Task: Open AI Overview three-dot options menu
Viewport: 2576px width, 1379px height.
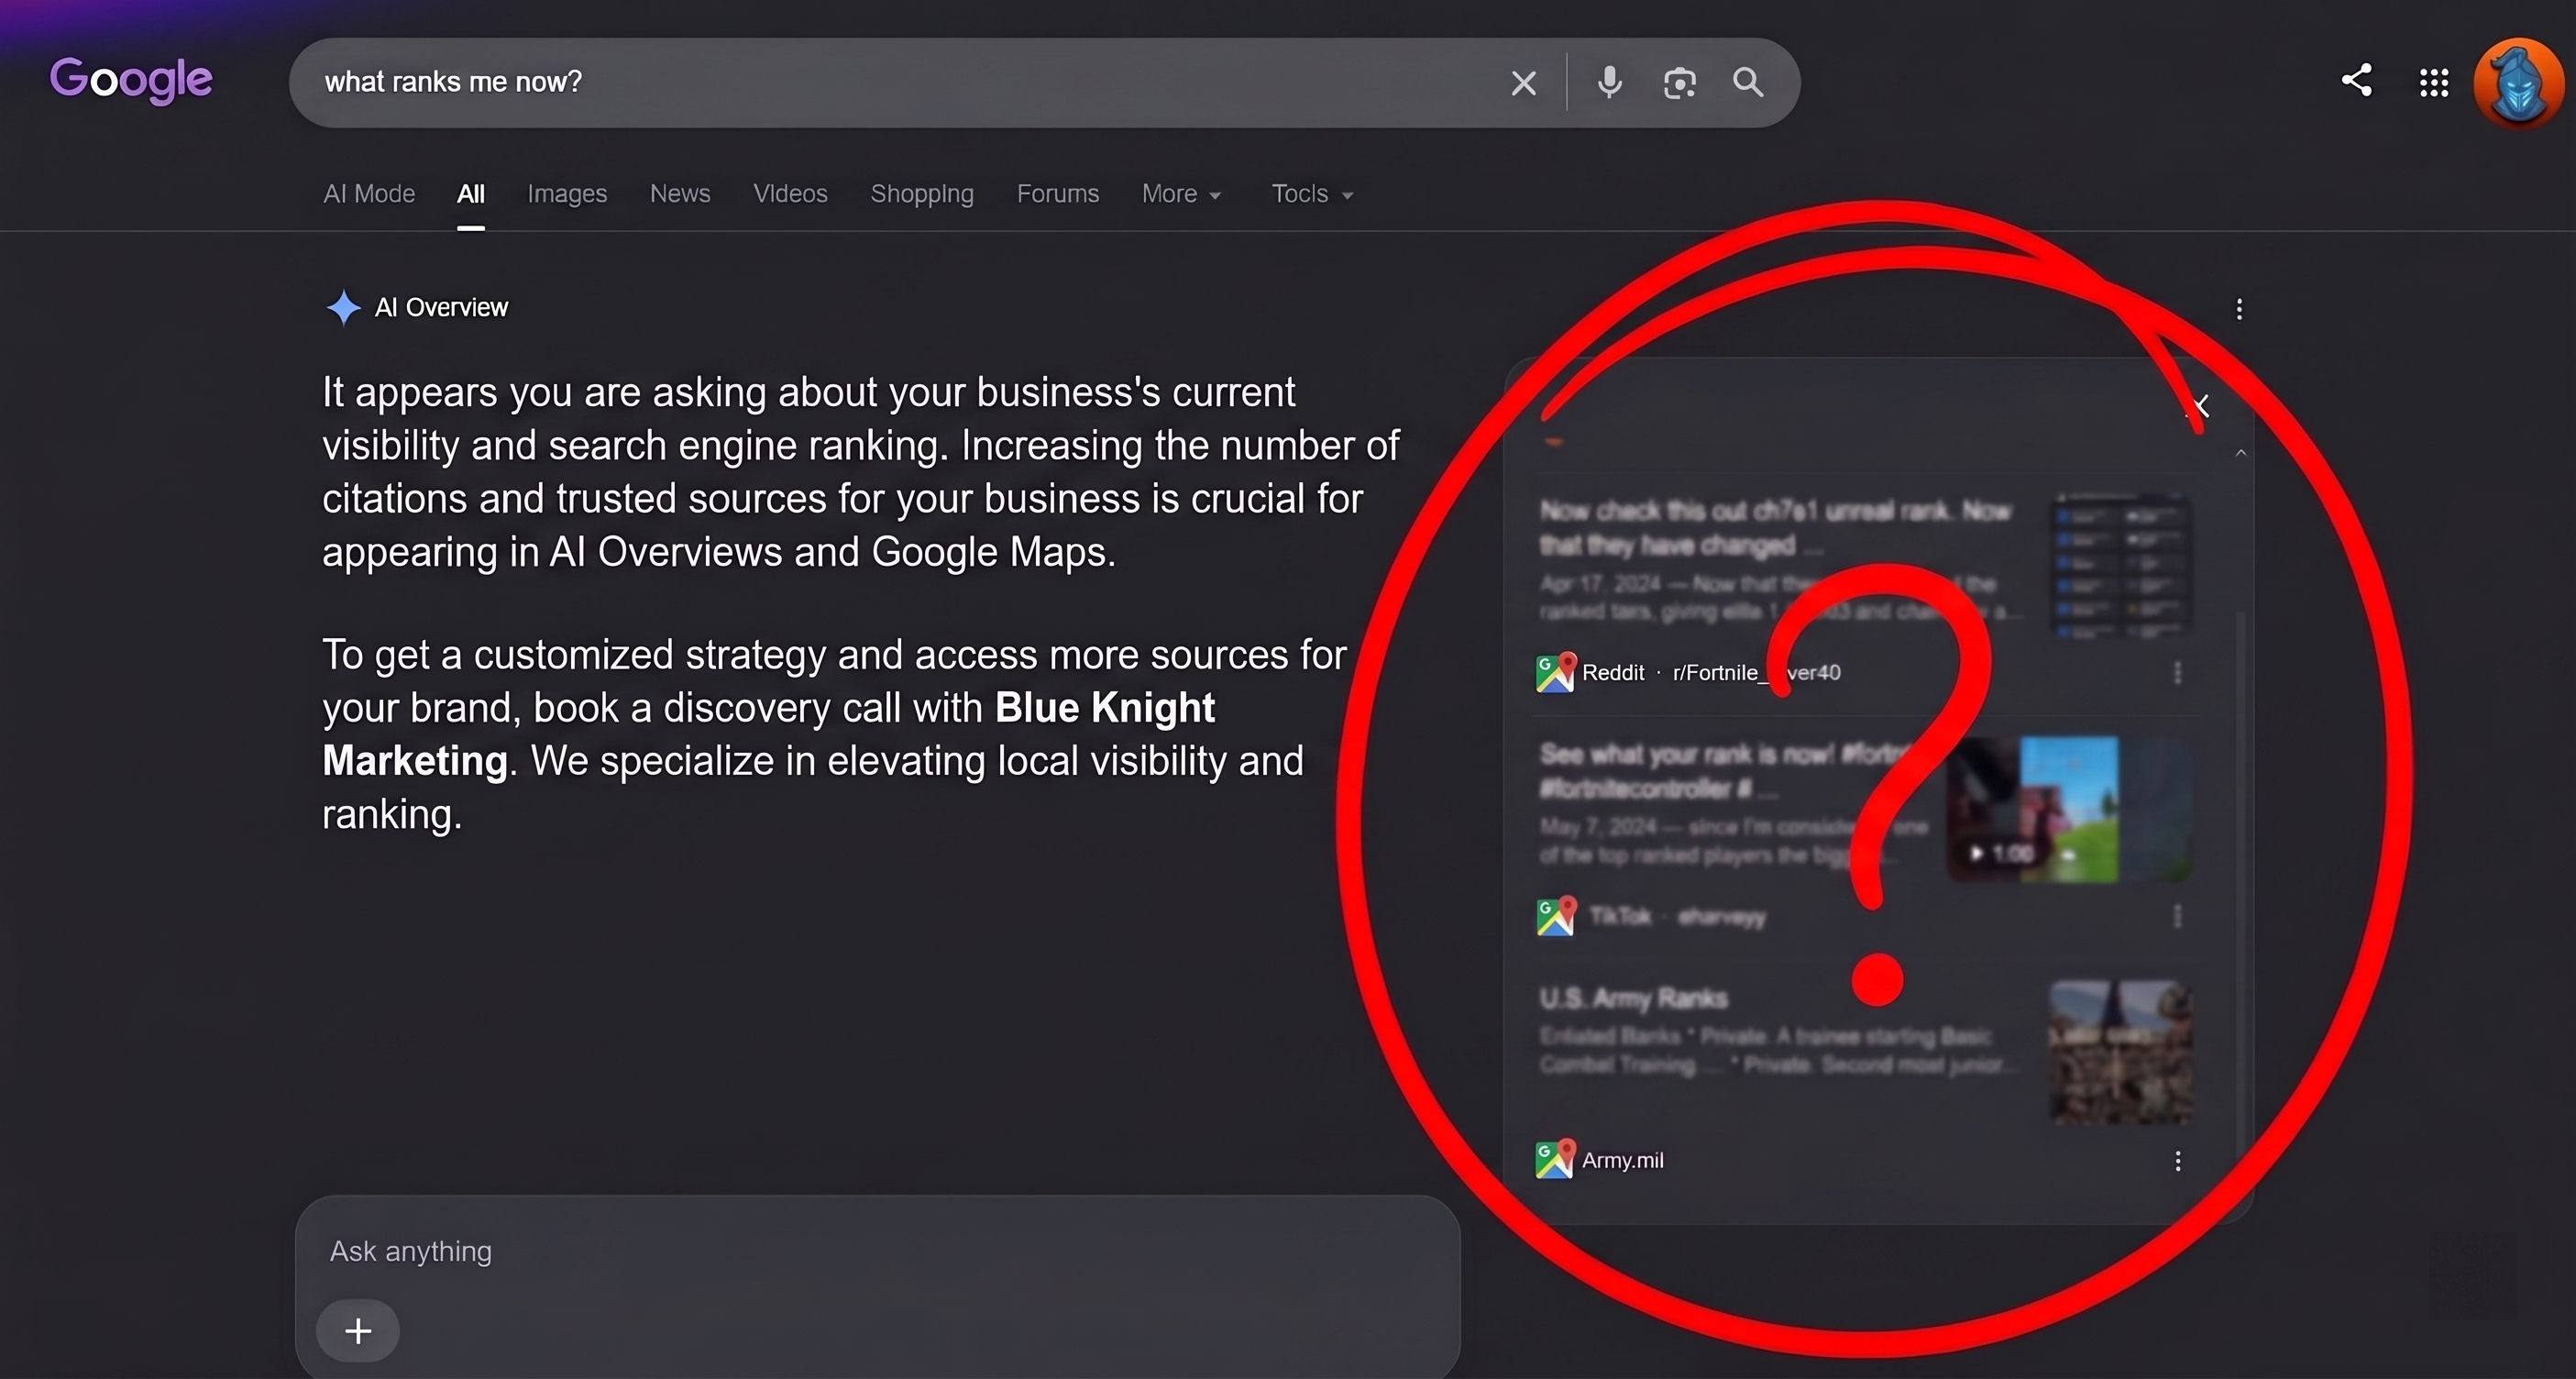Action: coord(2239,309)
